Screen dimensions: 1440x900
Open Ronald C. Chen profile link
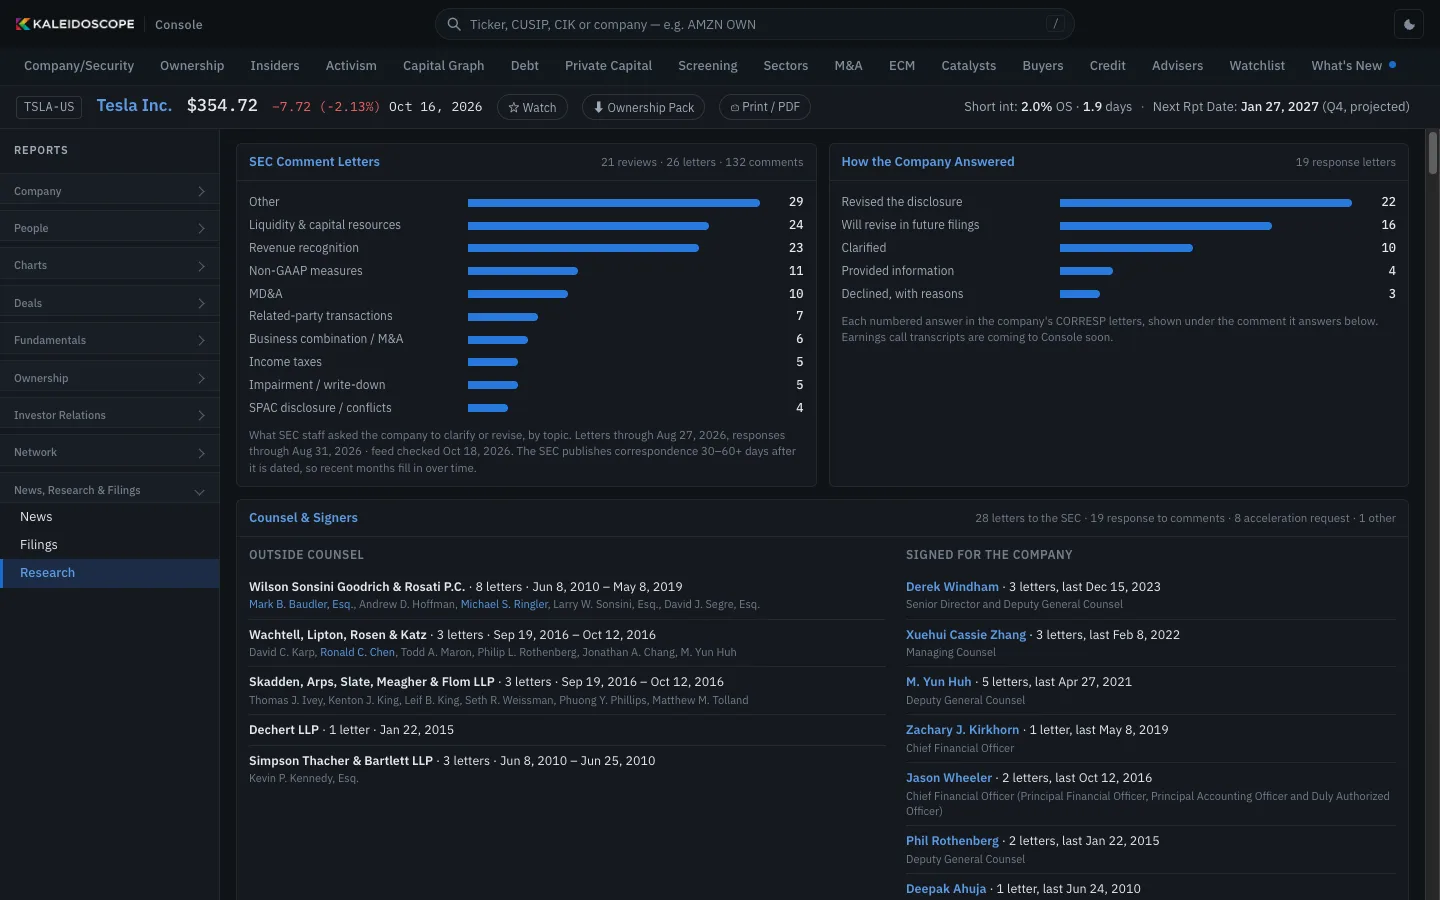(x=357, y=652)
